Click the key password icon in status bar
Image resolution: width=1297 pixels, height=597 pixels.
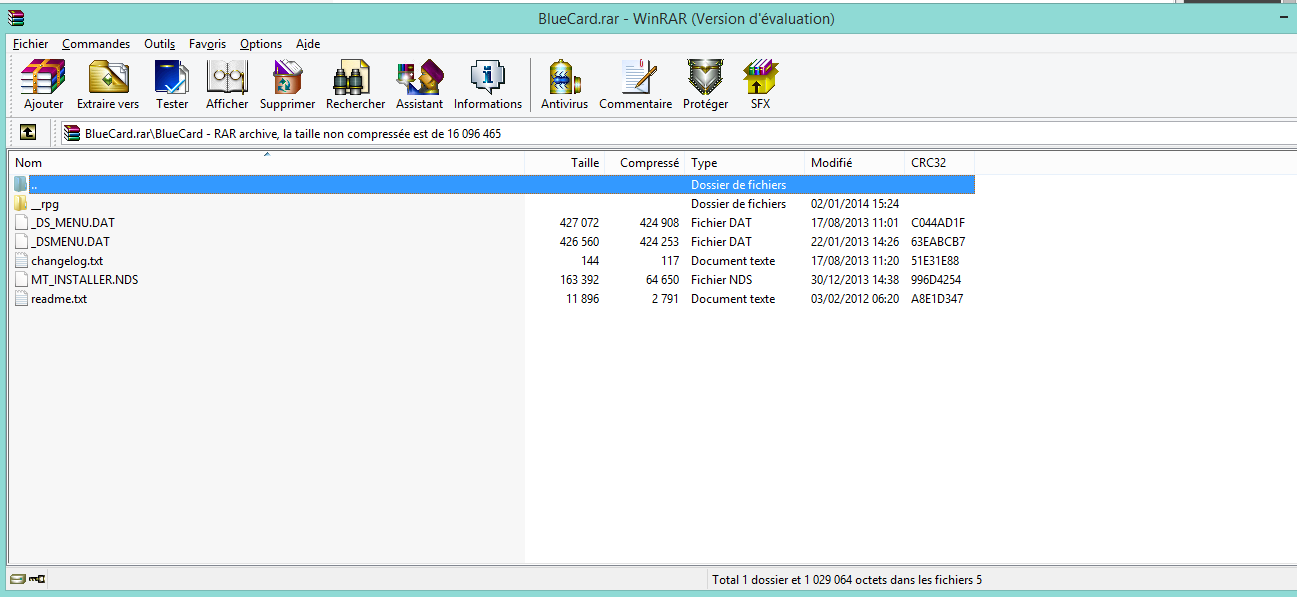pyautogui.click(x=38, y=579)
